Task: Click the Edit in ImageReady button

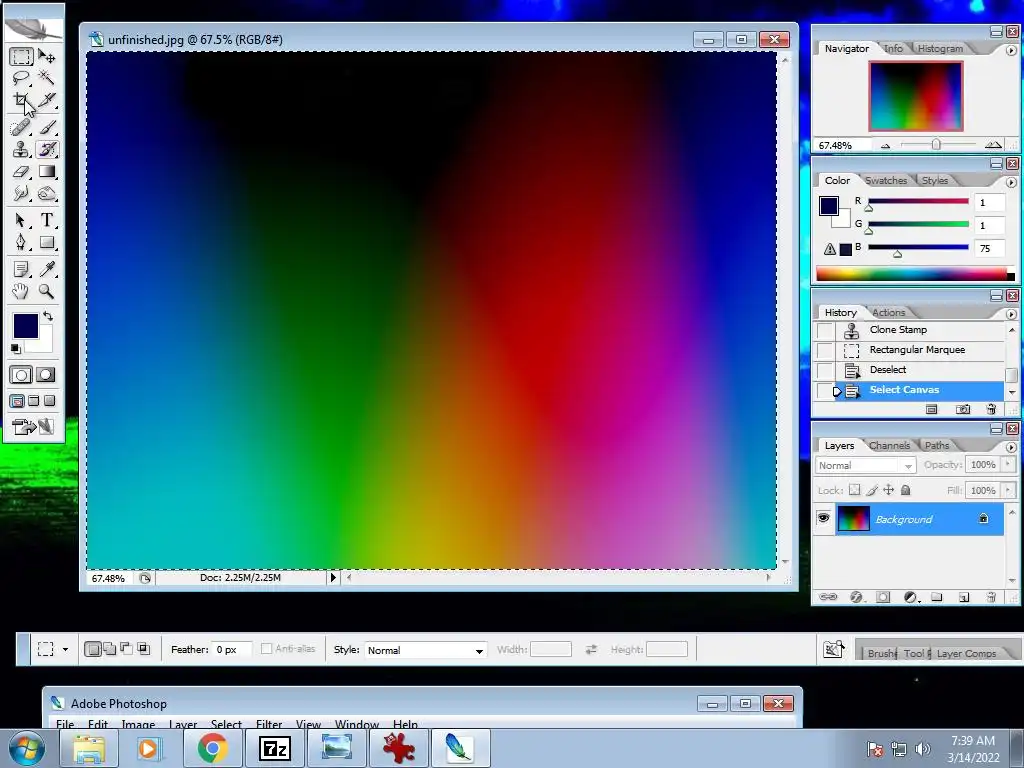Action: tap(33, 427)
